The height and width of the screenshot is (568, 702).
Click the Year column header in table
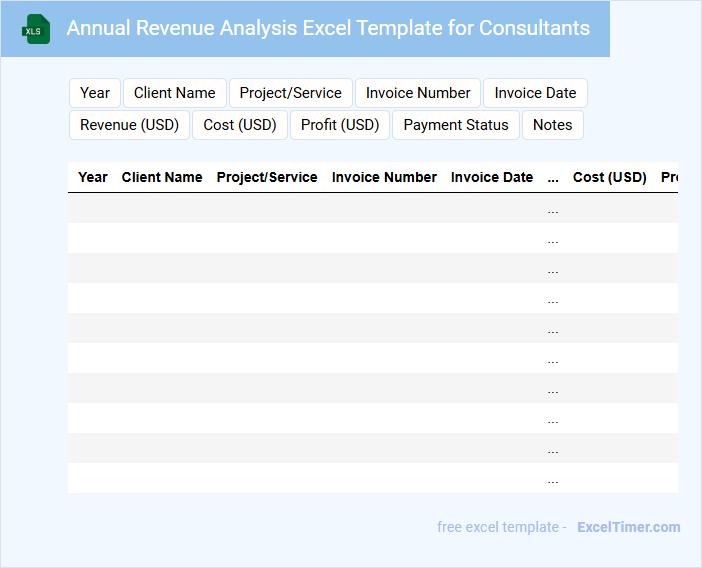tap(93, 177)
